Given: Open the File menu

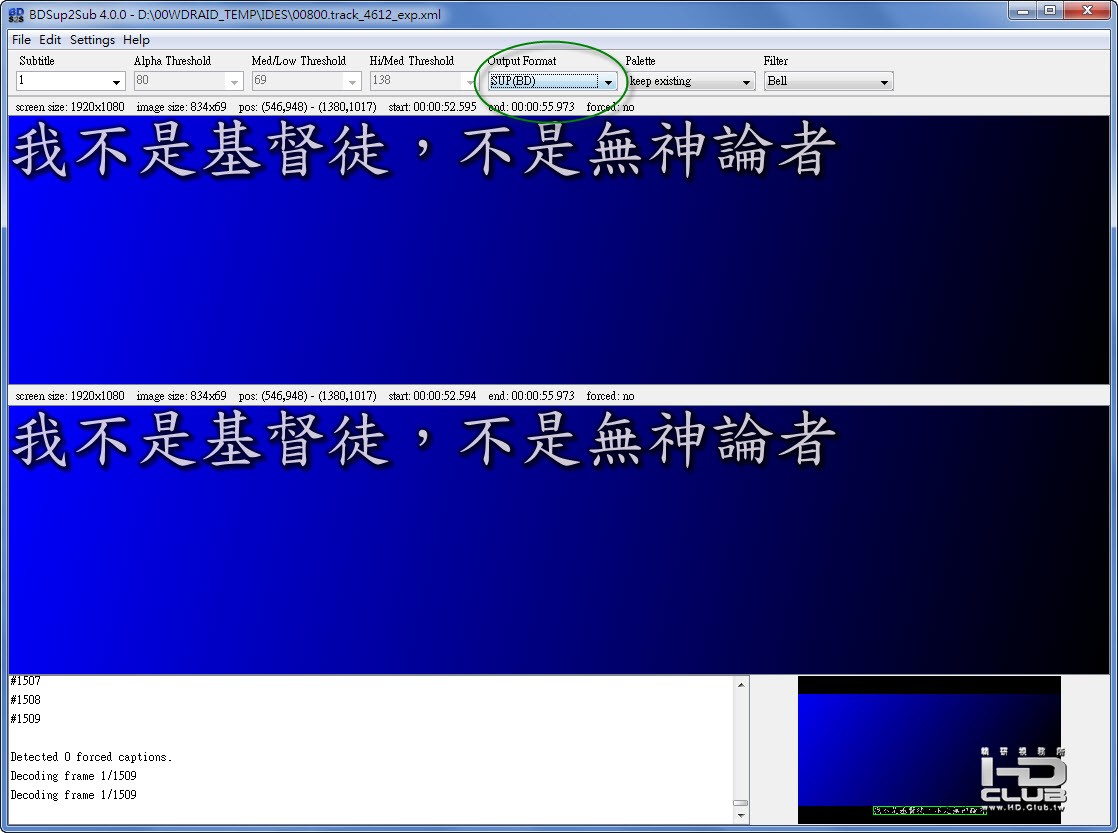Looking at the screenshot, I should 19,40.
